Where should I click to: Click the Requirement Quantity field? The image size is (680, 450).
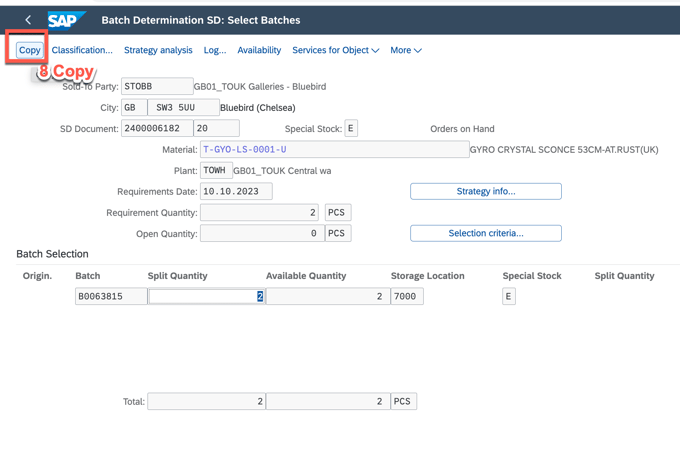tap(260, 213)
